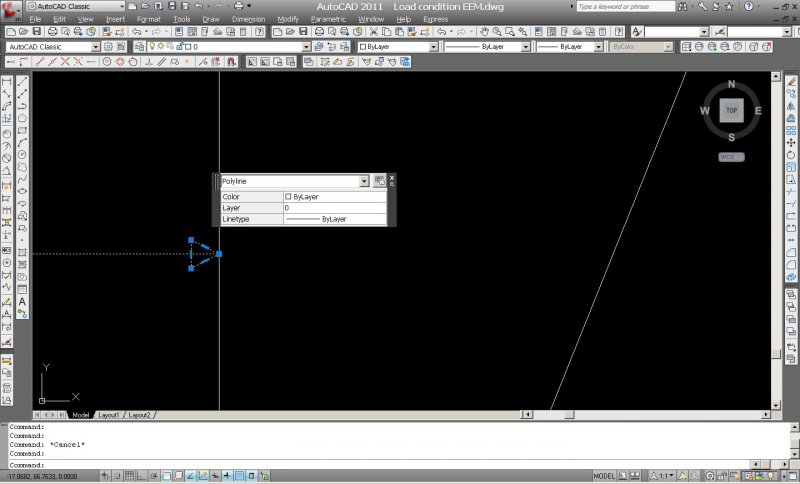800x484 pixels.
Task: Click the command line input area
Action: tap(378, 465)
